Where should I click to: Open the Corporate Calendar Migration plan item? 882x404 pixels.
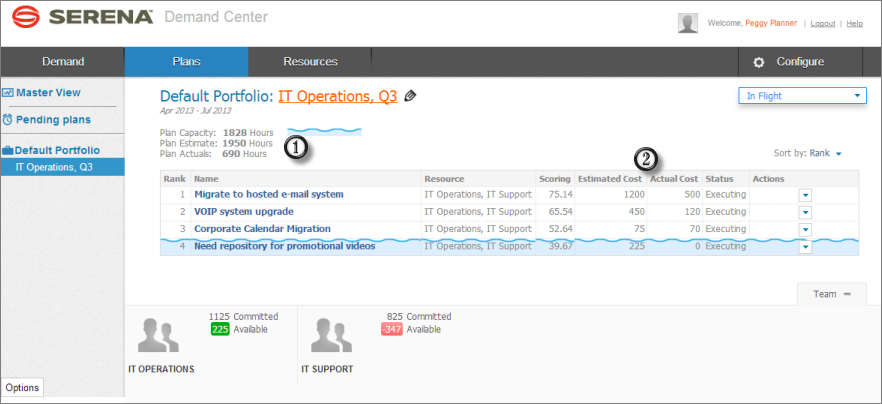[254, 229]
